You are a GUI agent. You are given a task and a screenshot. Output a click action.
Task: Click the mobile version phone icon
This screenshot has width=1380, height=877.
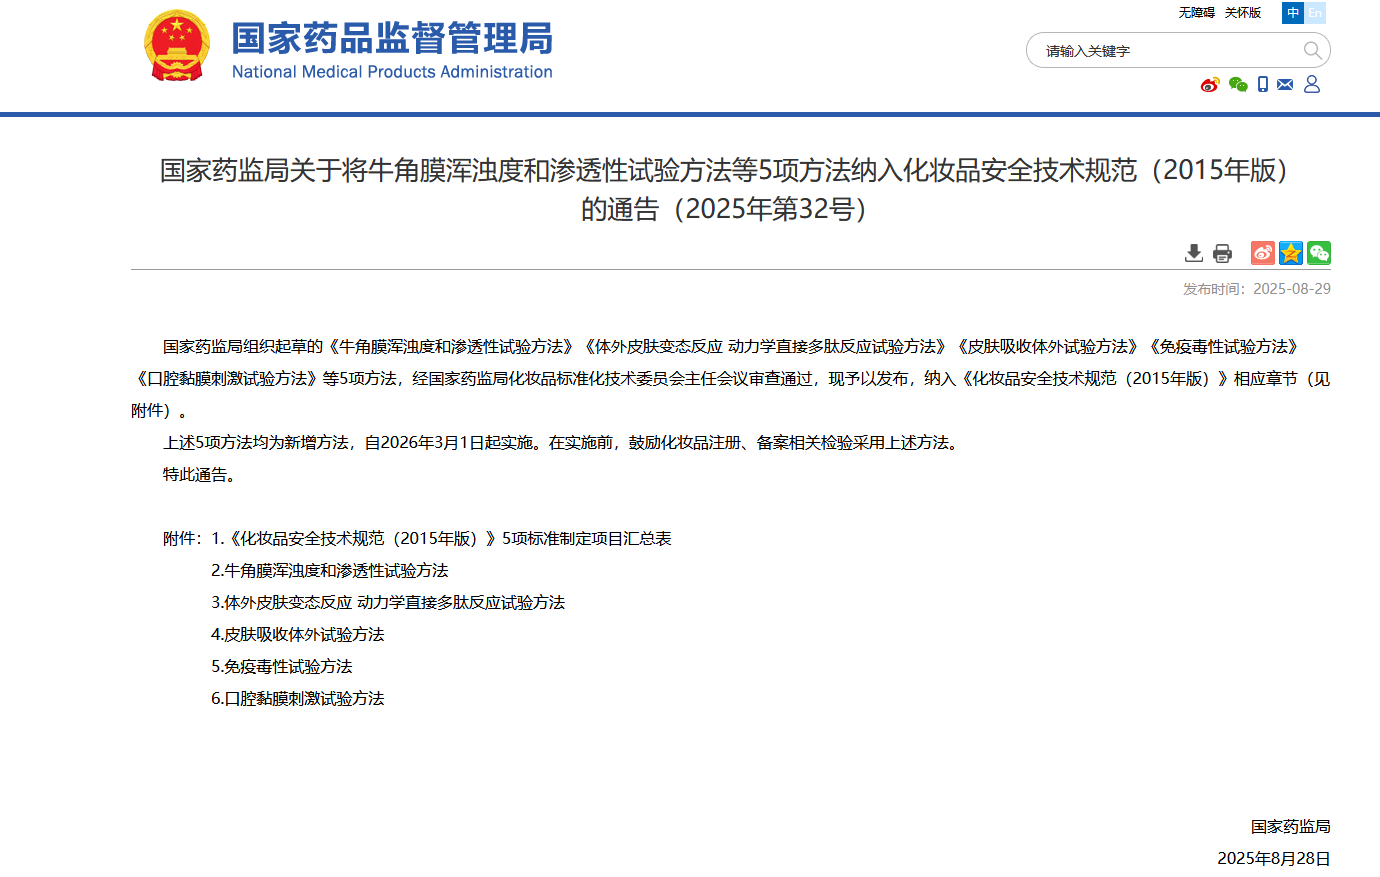(x=1262, y=85)
